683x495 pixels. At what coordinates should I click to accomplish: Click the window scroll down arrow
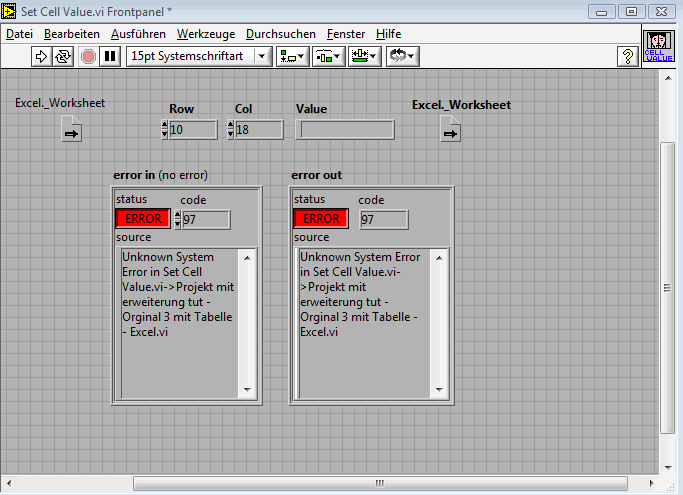pos(668,468)
